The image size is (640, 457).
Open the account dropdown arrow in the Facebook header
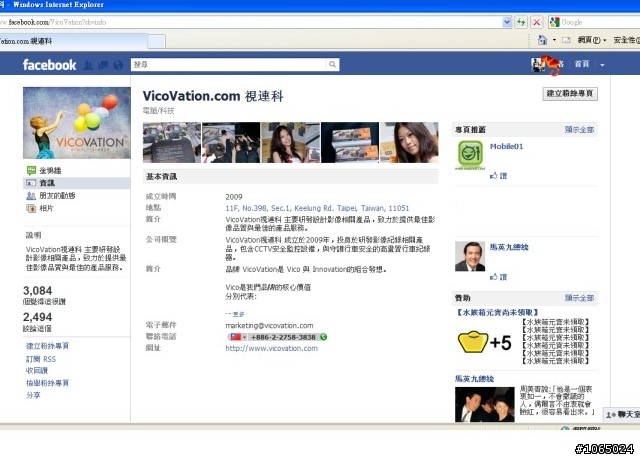click(x=602, y=64)
